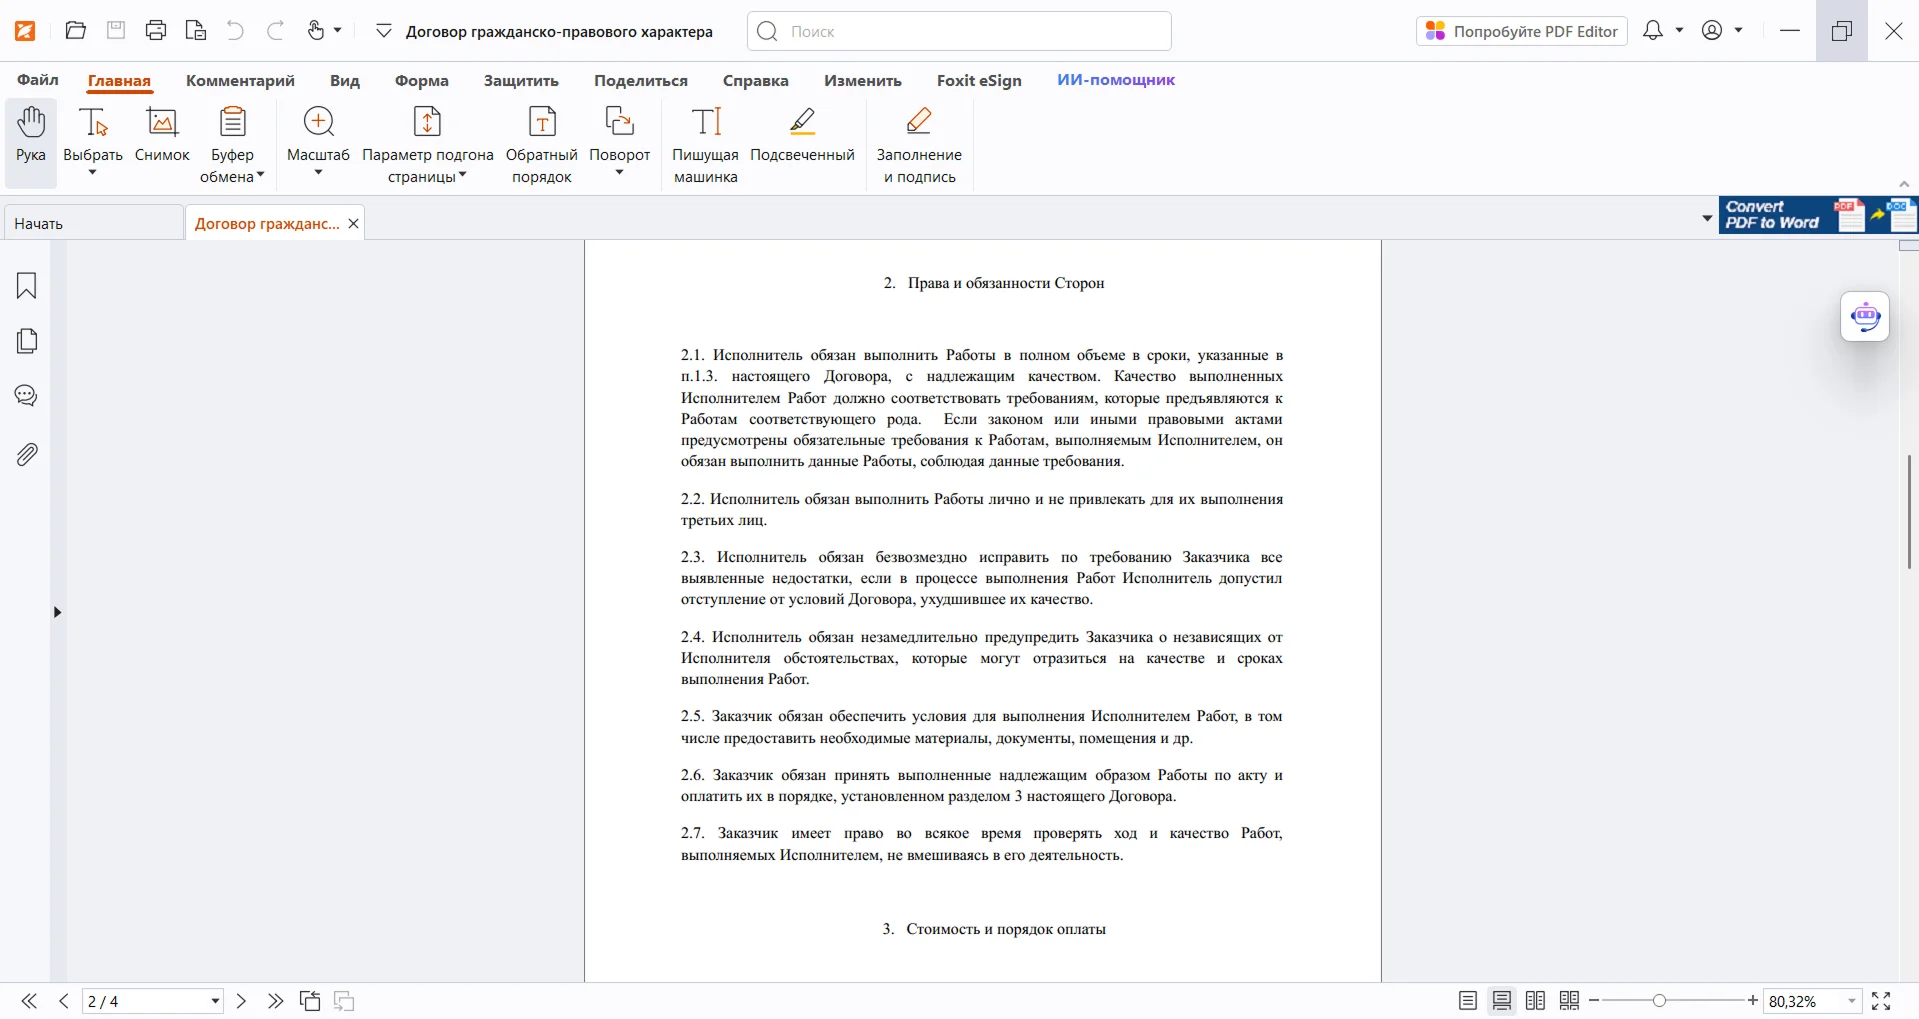Print the document via printer icon

pos(156,30)
